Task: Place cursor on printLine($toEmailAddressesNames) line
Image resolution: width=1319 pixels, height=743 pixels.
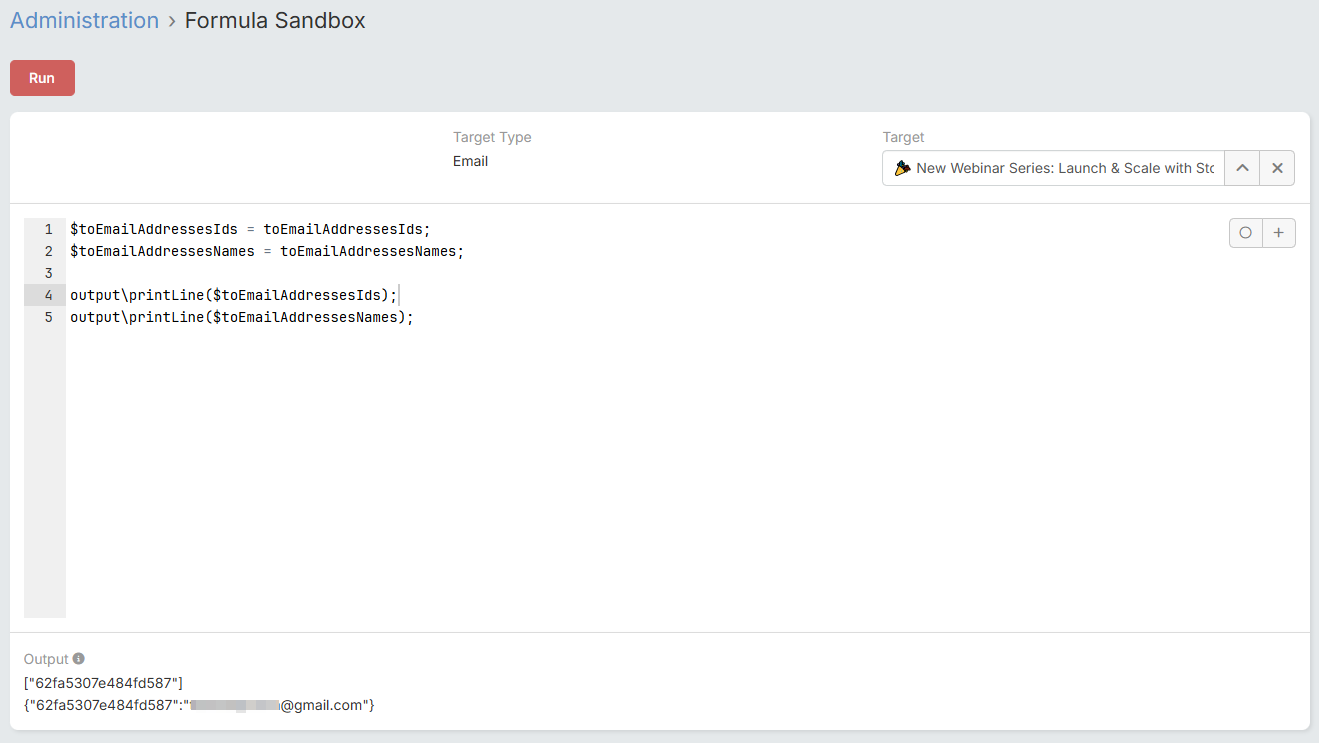Action: [x=241, y=317]
